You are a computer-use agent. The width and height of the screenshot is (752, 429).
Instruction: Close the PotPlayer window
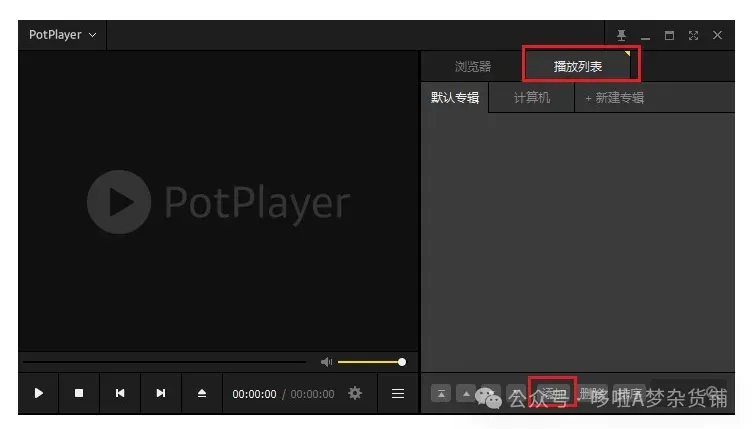coord(717,35)
